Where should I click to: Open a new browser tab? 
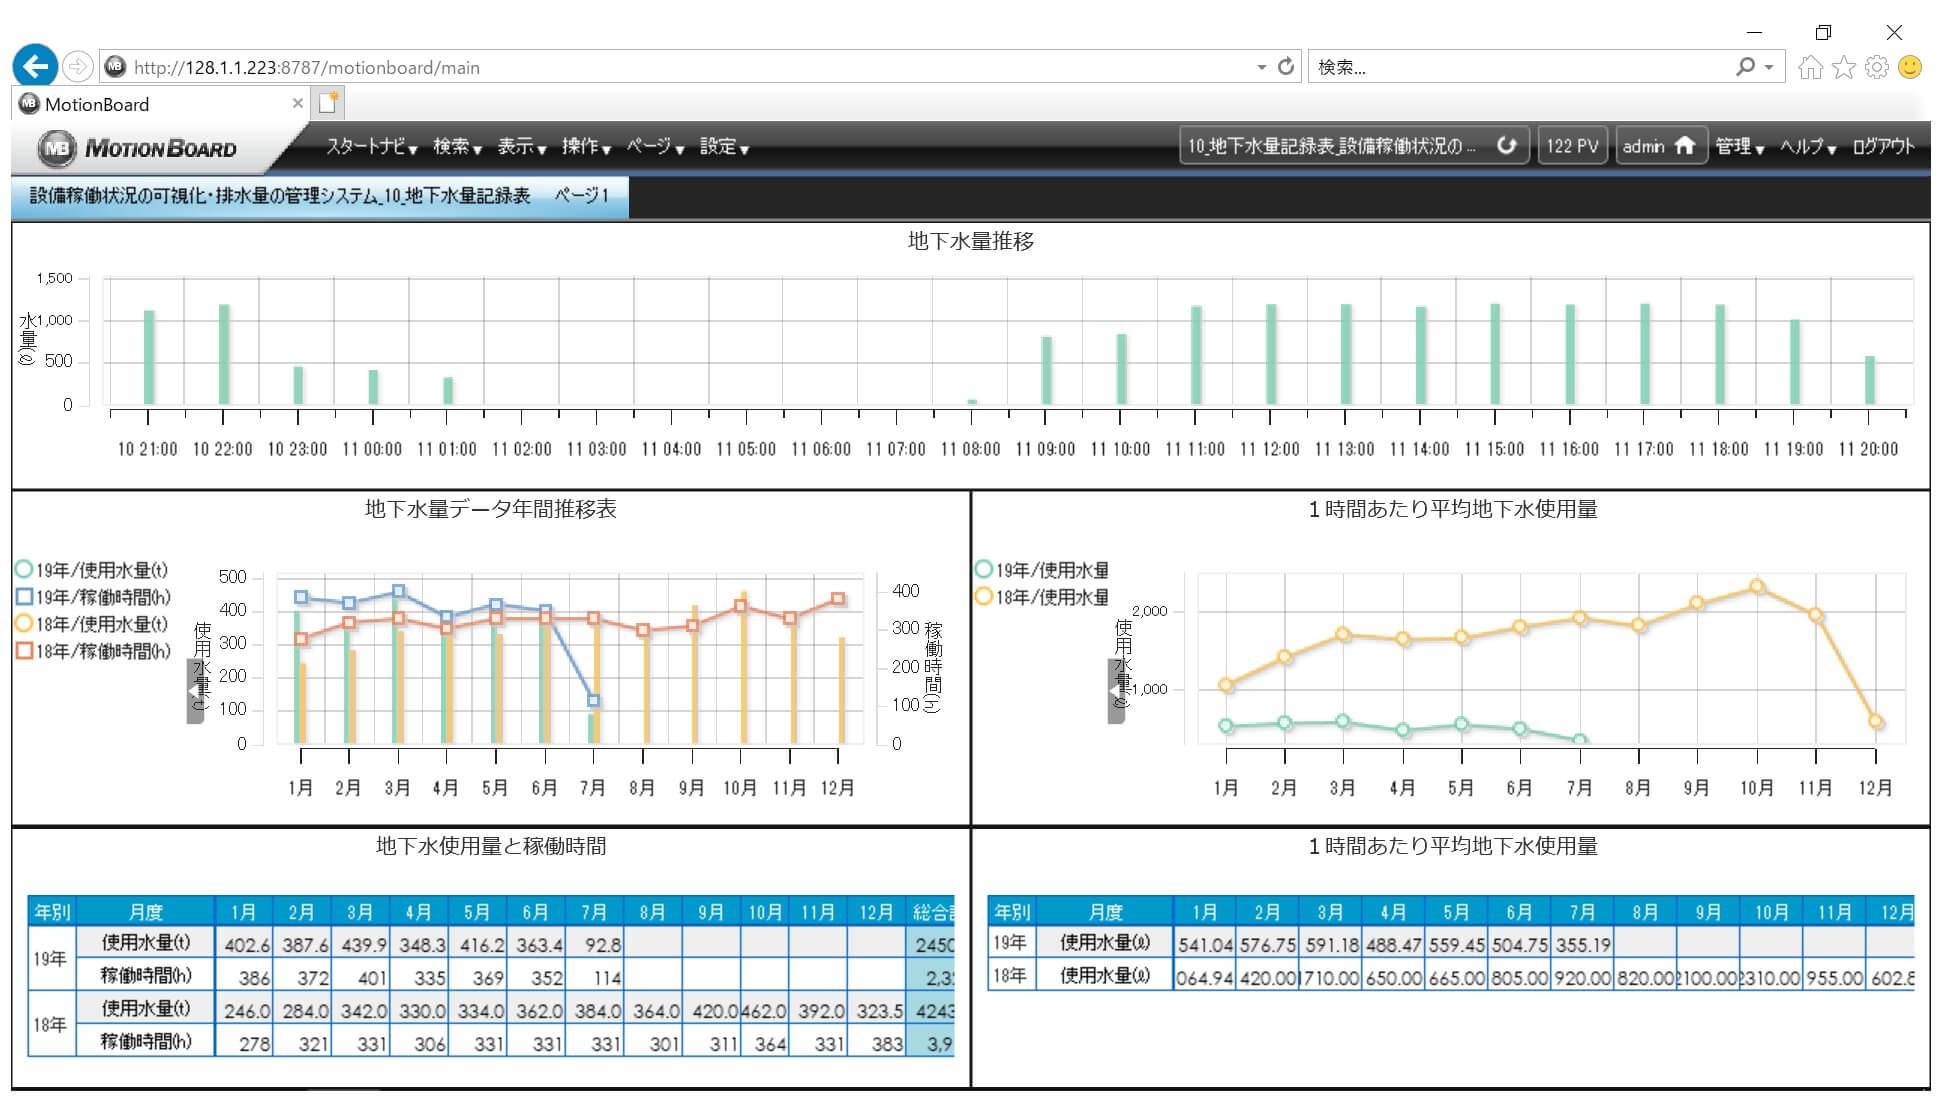click(x=328, y=103)
